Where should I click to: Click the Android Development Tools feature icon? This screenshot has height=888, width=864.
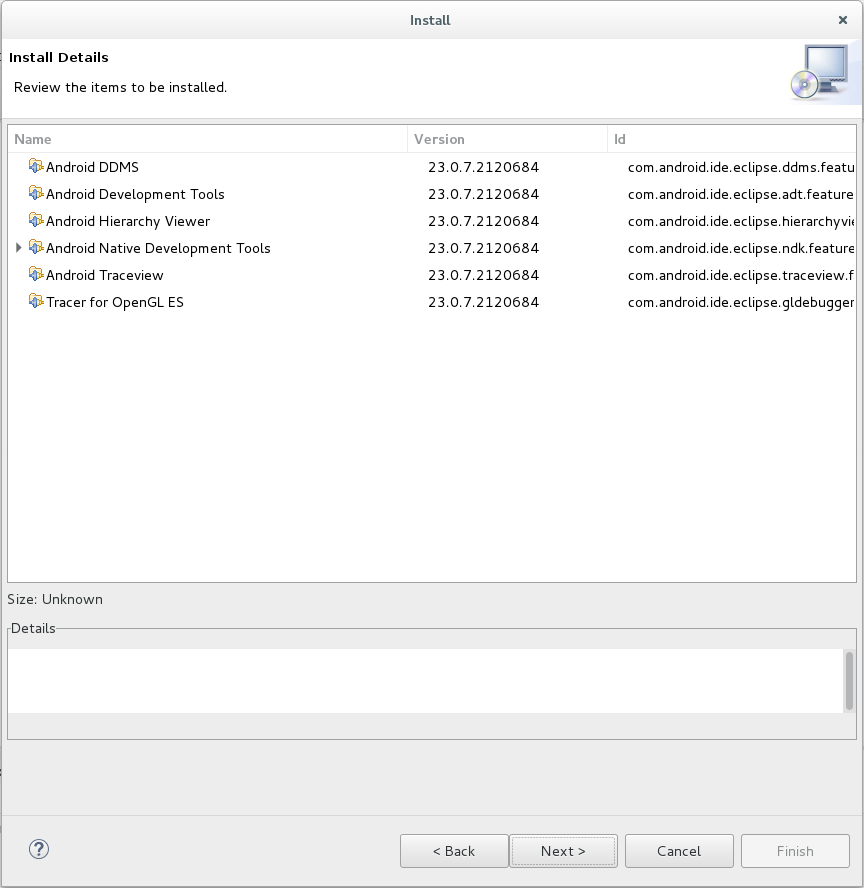[36, 194]
